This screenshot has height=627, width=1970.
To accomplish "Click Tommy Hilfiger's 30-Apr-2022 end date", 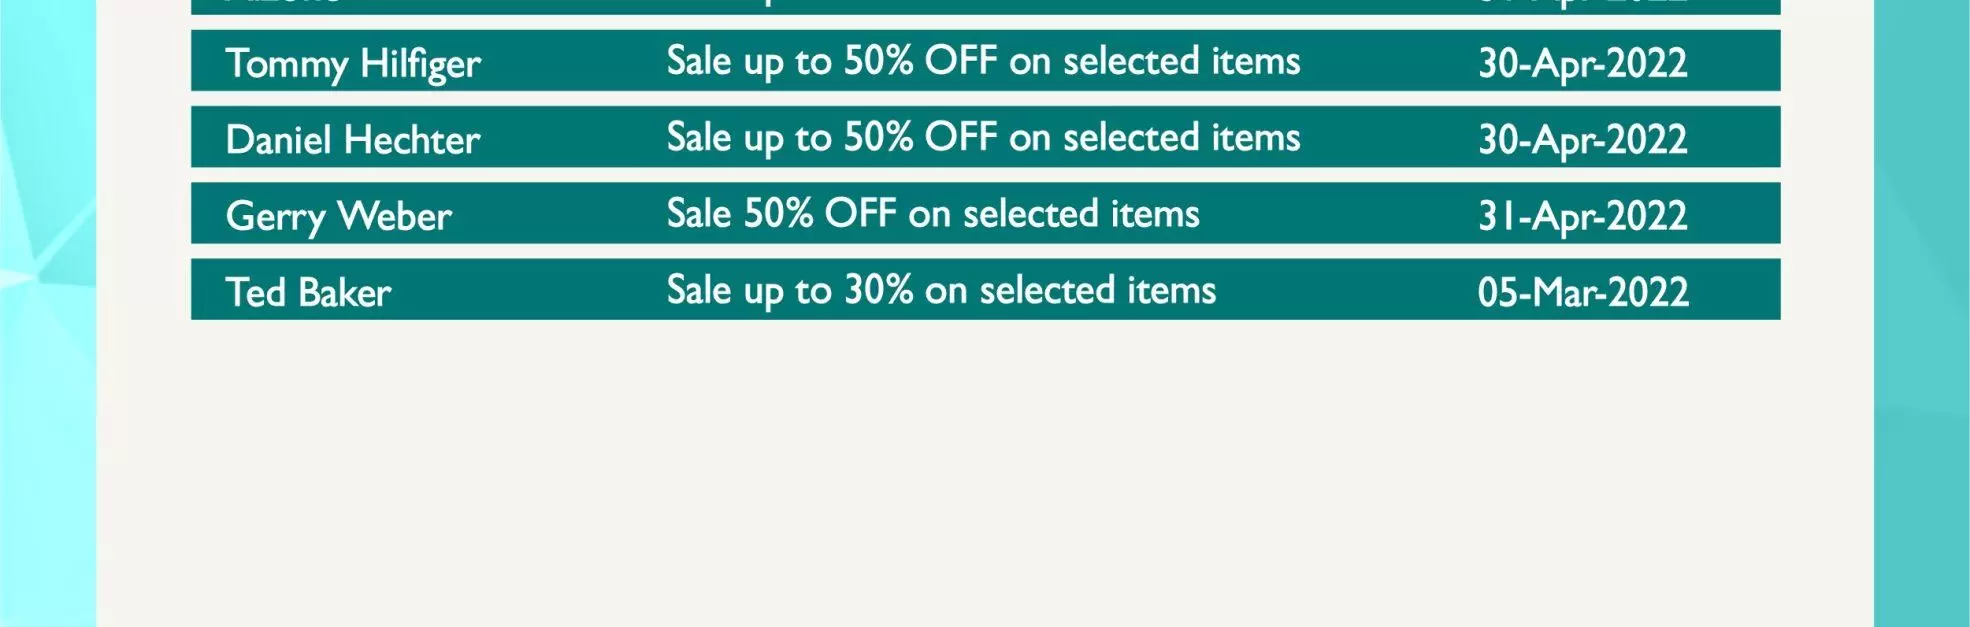I will click(x=1583, y=63).
